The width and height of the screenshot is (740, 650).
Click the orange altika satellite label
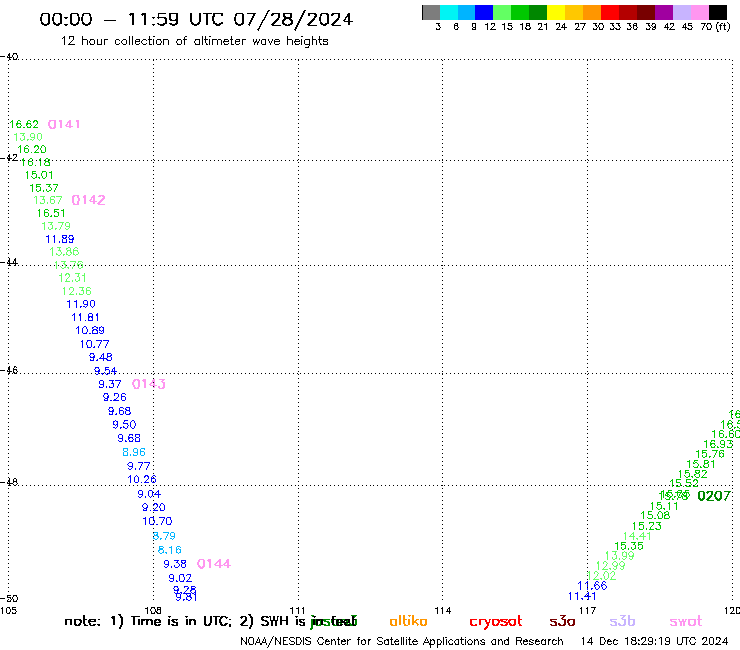[x=409, y=621]
